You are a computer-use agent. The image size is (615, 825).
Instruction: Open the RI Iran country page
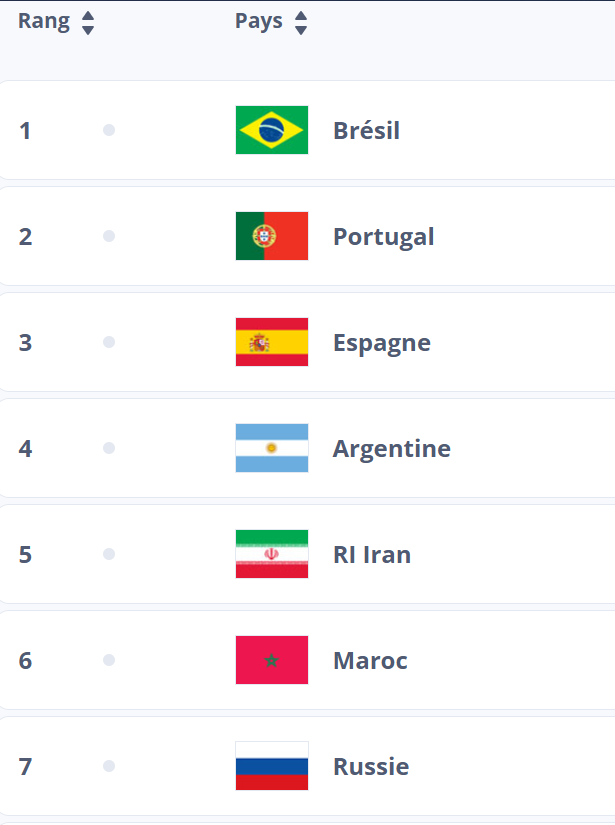click(x=370, y=554)
